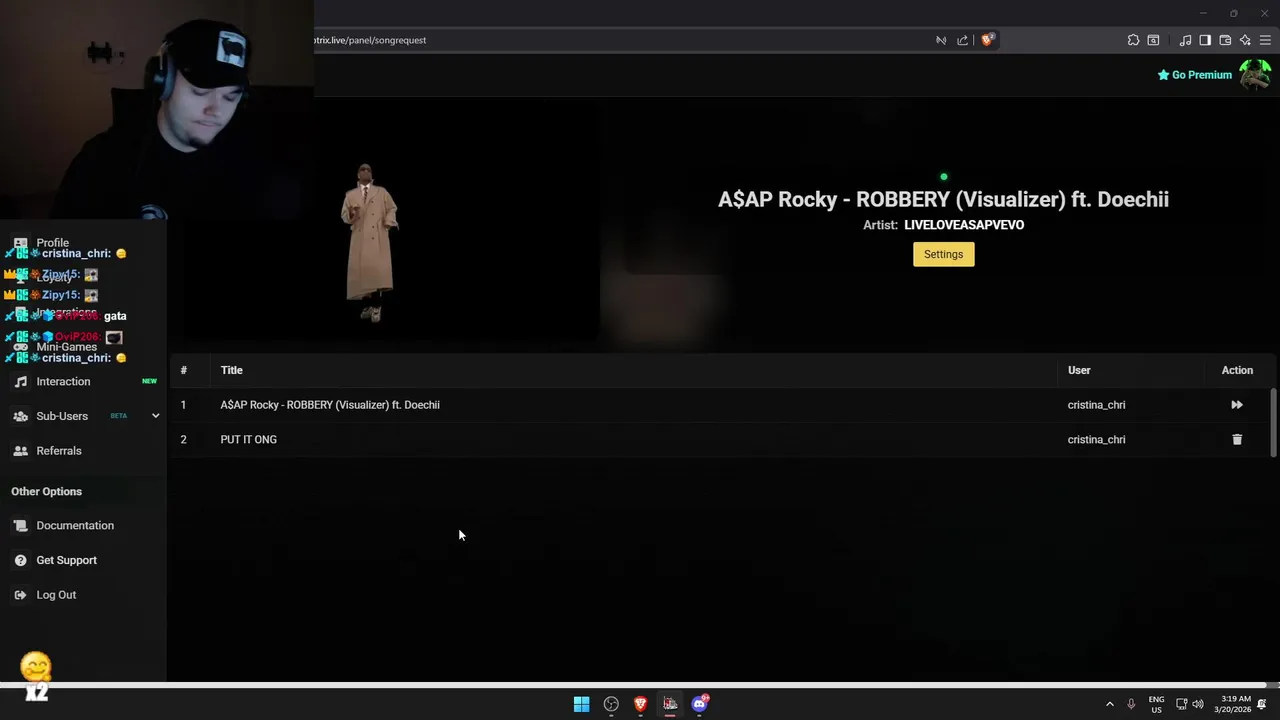Click the User column header
This screenshot has height=720, width=1280.
[1079, 370]
